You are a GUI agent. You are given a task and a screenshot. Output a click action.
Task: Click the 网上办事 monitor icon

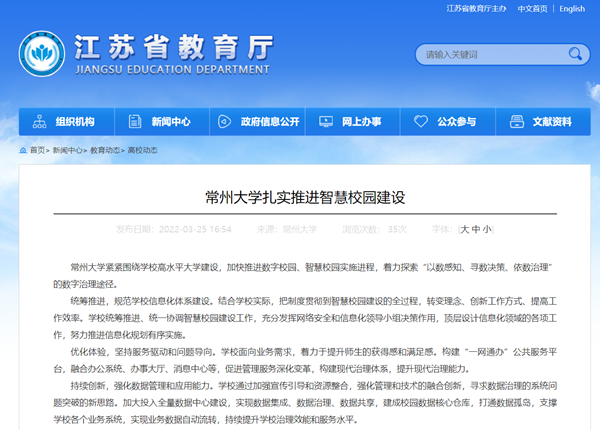pyautogui.click(x=327, y=122)
